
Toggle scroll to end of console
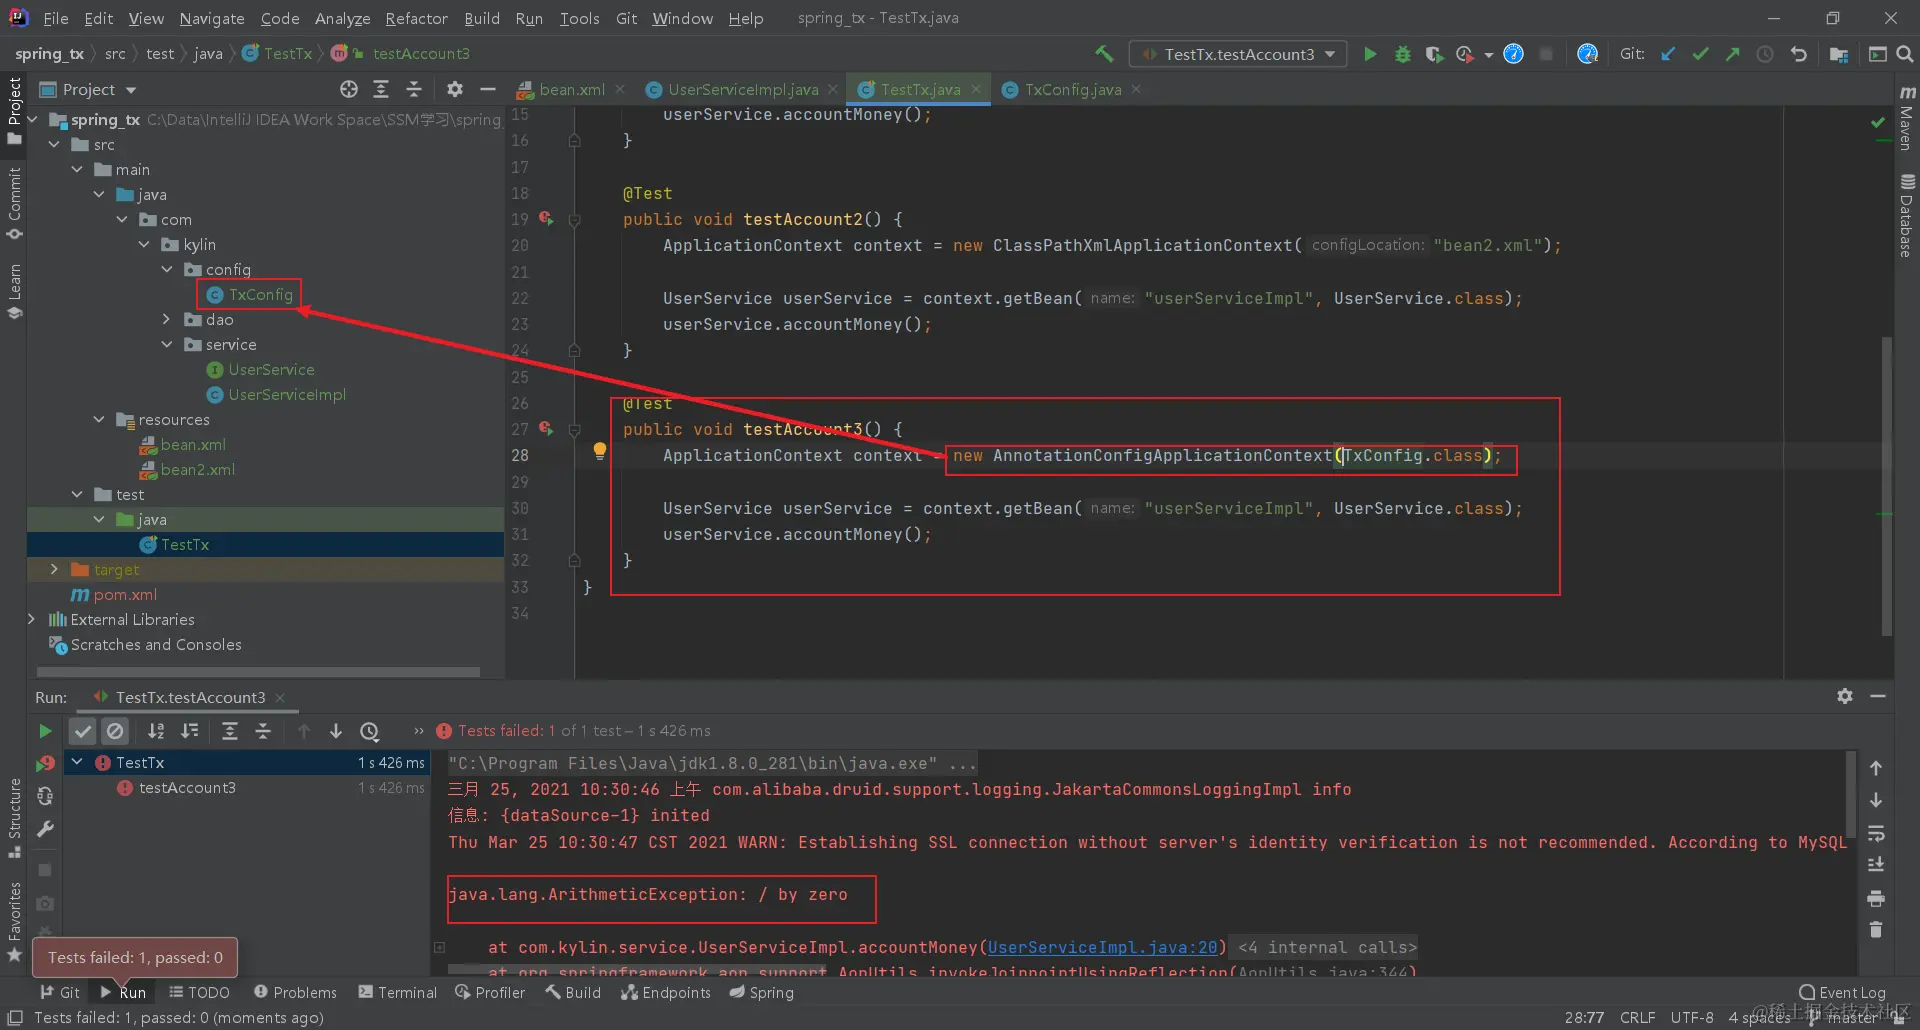pos(1876,865)
